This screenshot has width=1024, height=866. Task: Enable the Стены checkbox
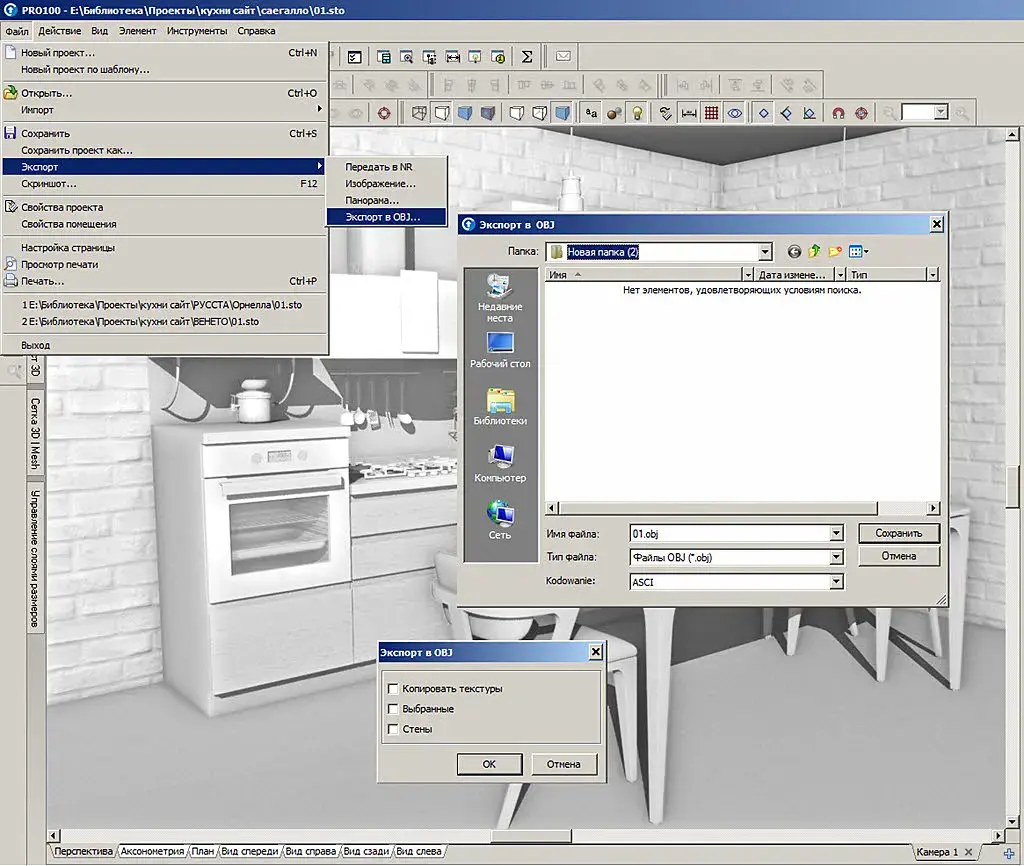tap(393, 729)
